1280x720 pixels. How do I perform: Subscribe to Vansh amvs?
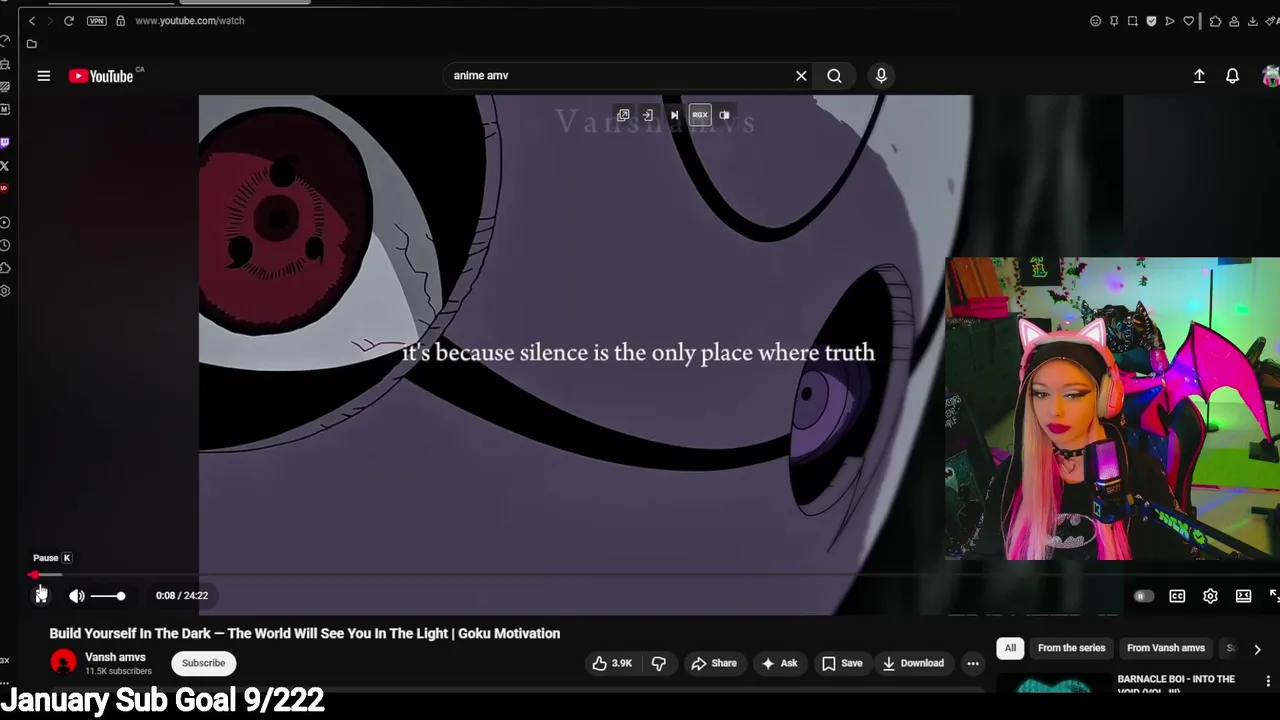(x=203, y=663)
